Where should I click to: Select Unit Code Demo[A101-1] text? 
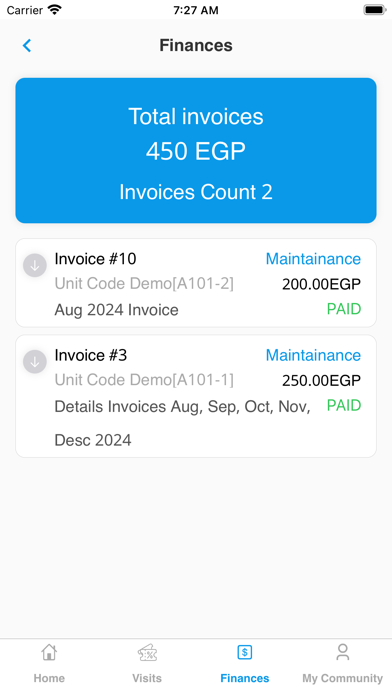[144, 380]
